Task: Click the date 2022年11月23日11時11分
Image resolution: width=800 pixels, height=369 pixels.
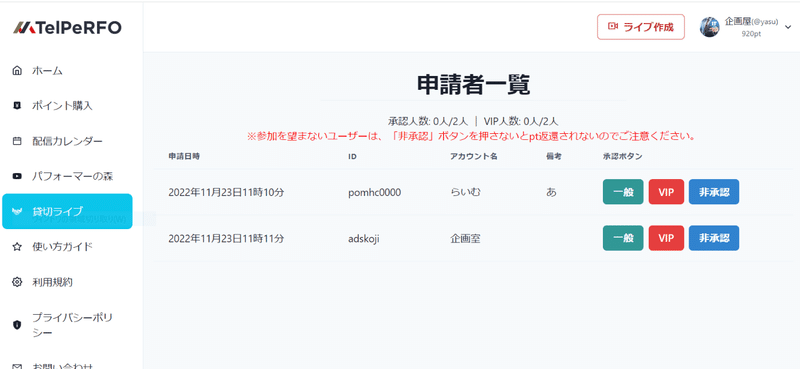Action: (226, 238)
